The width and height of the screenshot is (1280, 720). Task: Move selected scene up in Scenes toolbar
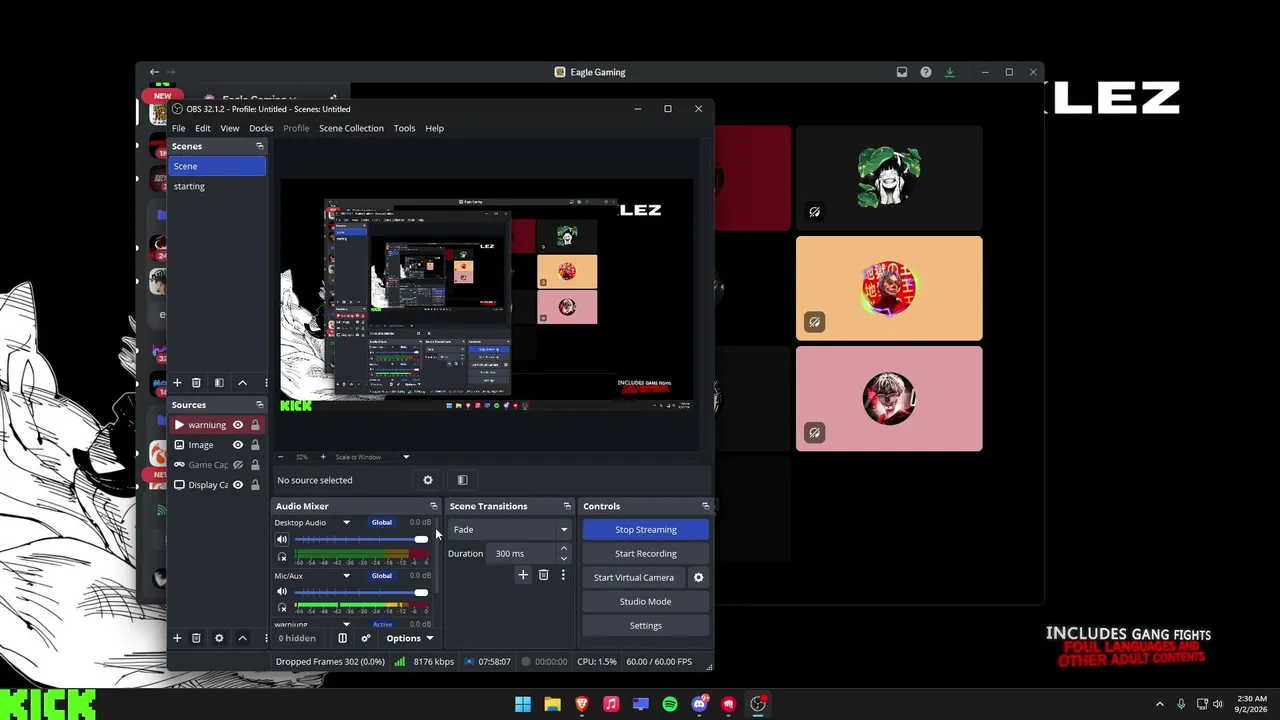pos(242,383)
